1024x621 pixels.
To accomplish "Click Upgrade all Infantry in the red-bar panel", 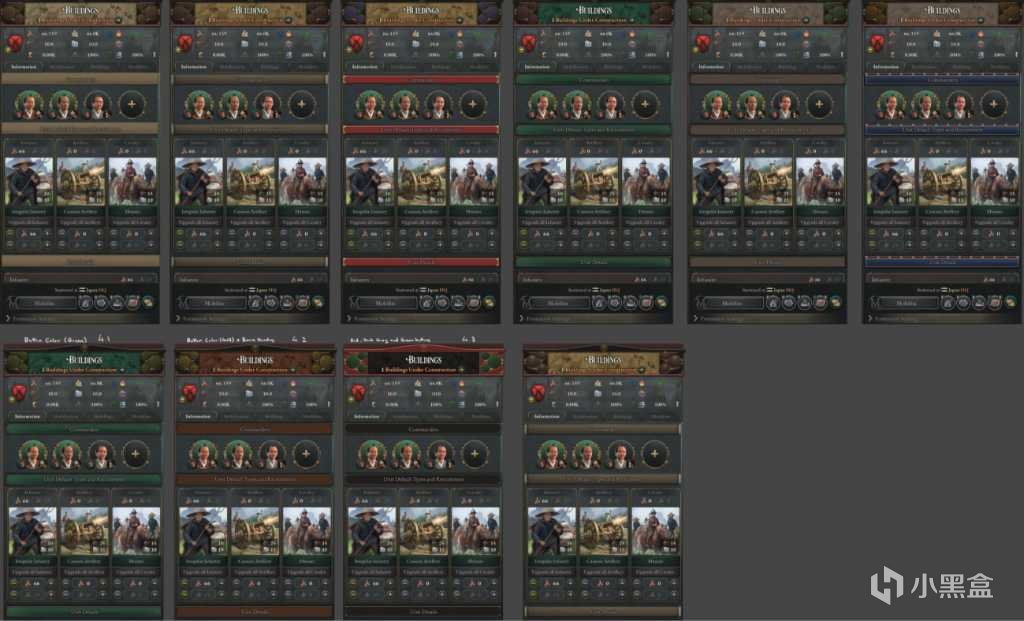I will click(369, 222).
